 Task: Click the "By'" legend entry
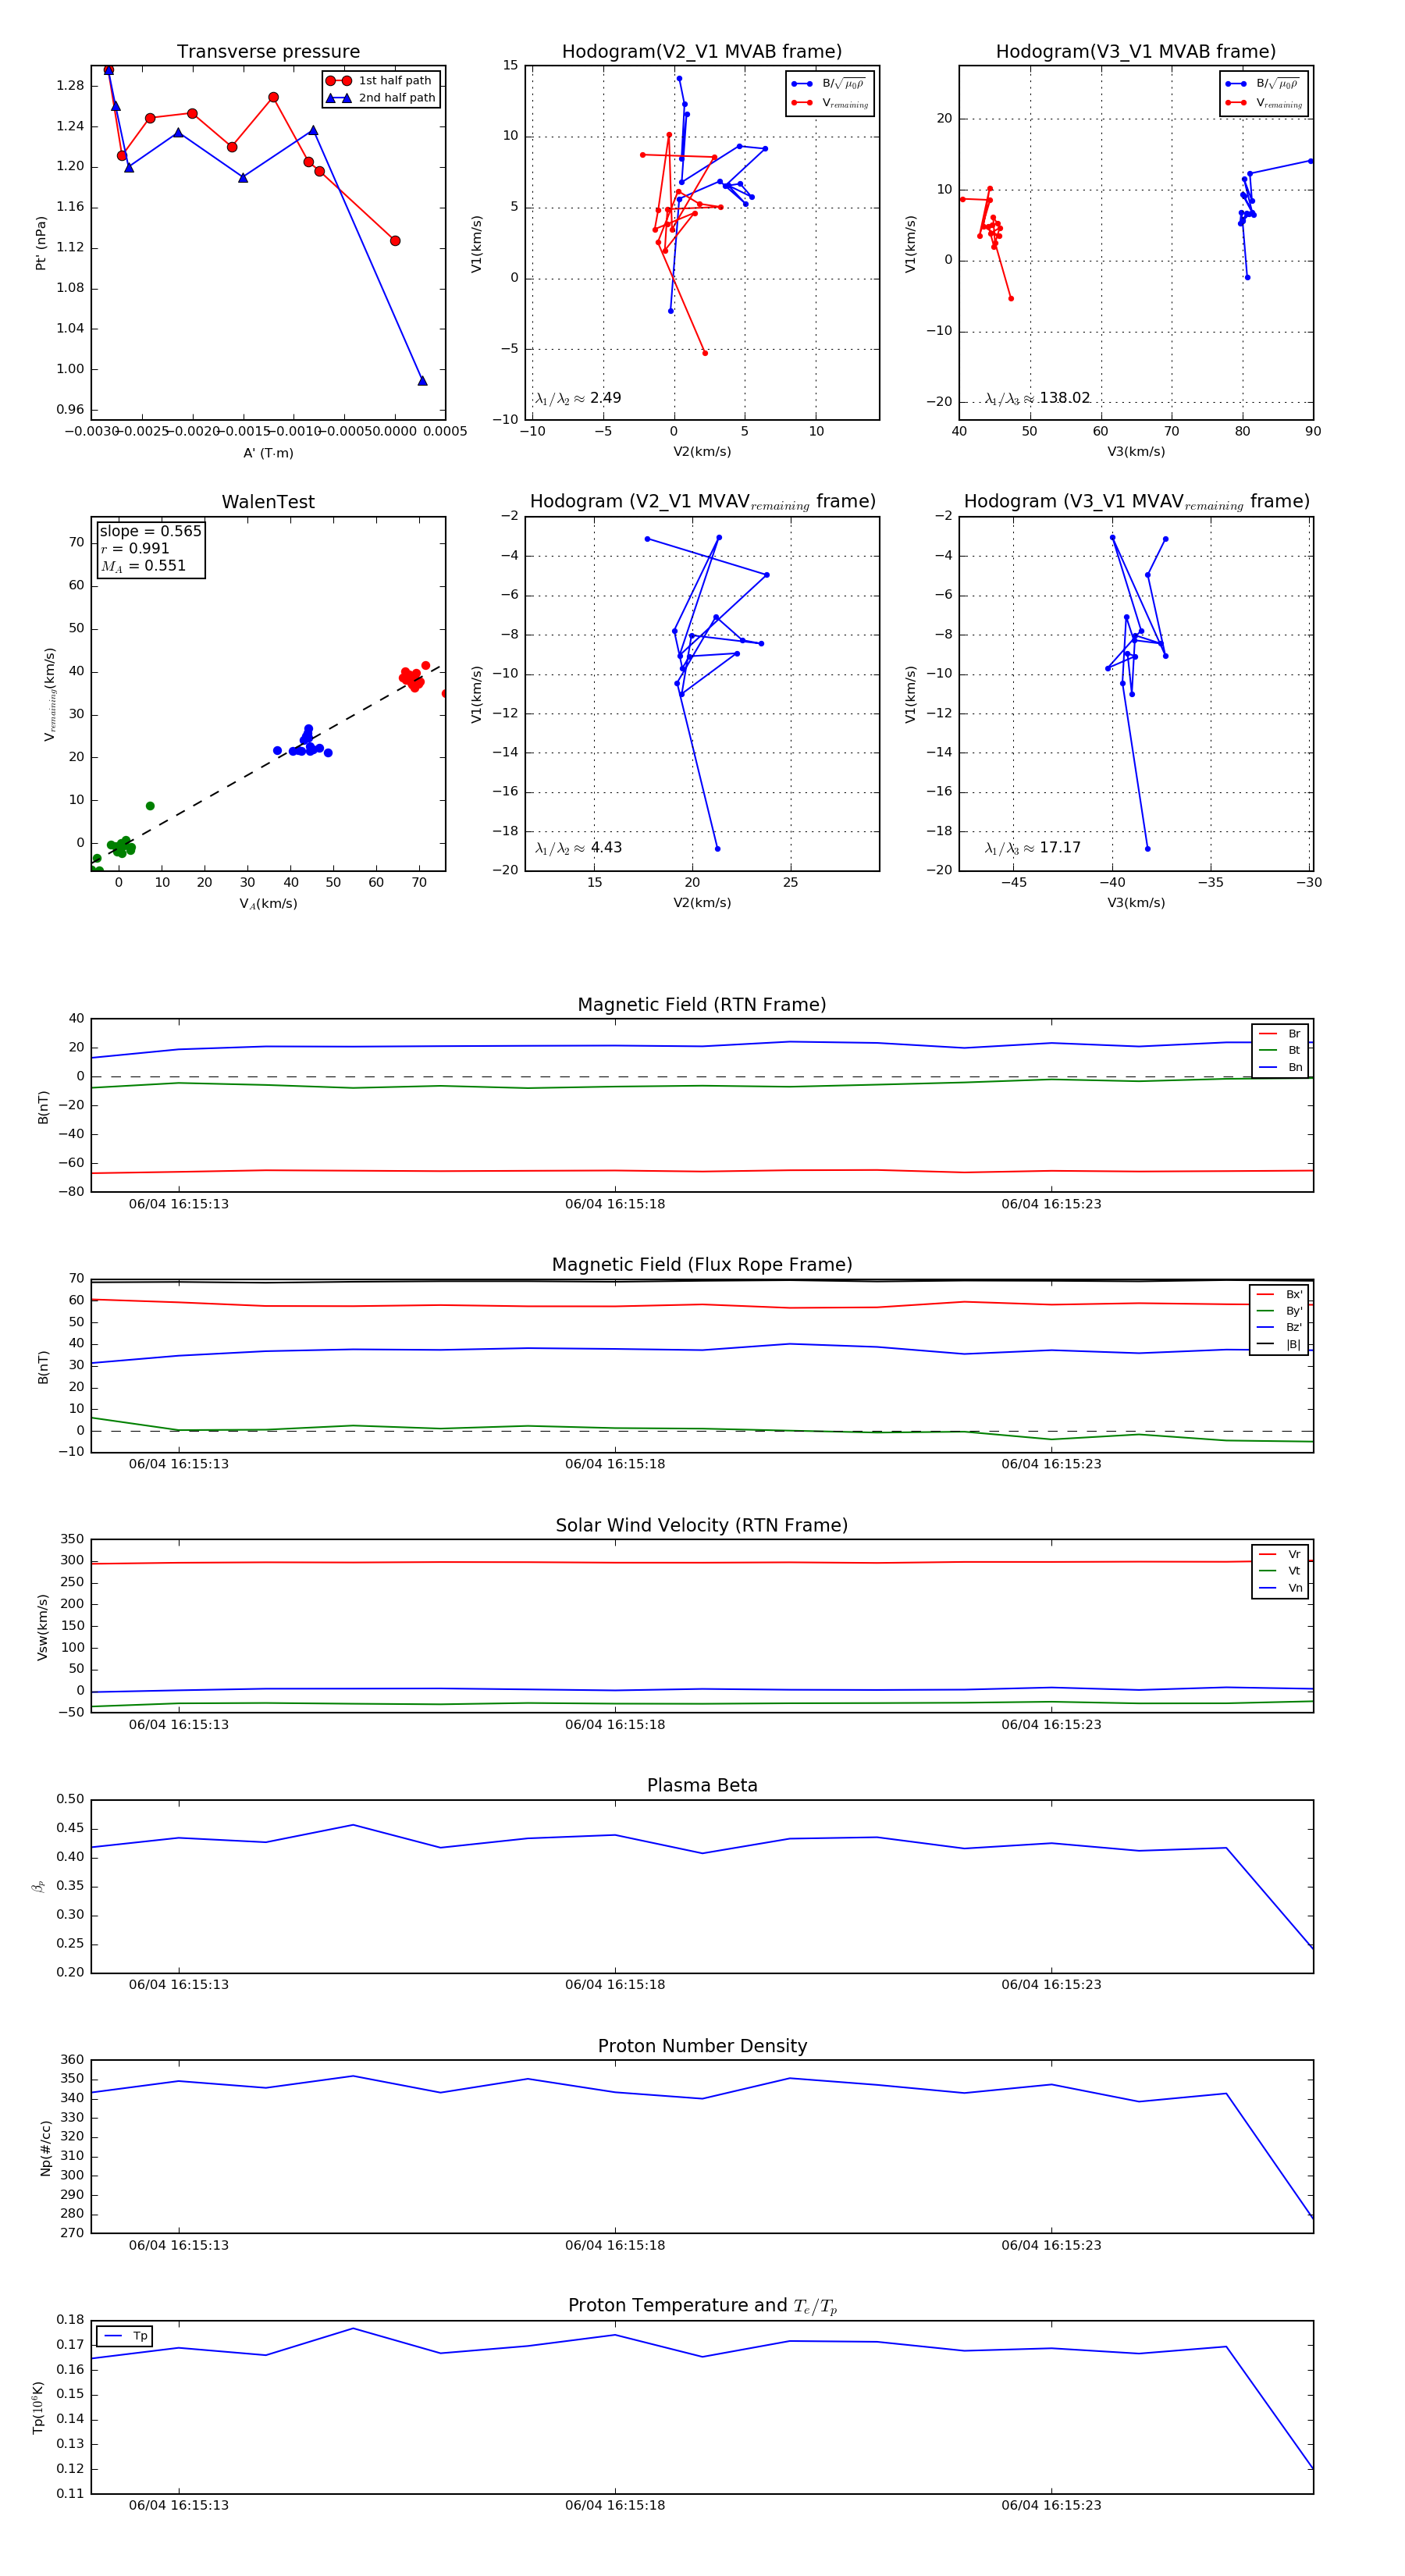[1280, 1311]
